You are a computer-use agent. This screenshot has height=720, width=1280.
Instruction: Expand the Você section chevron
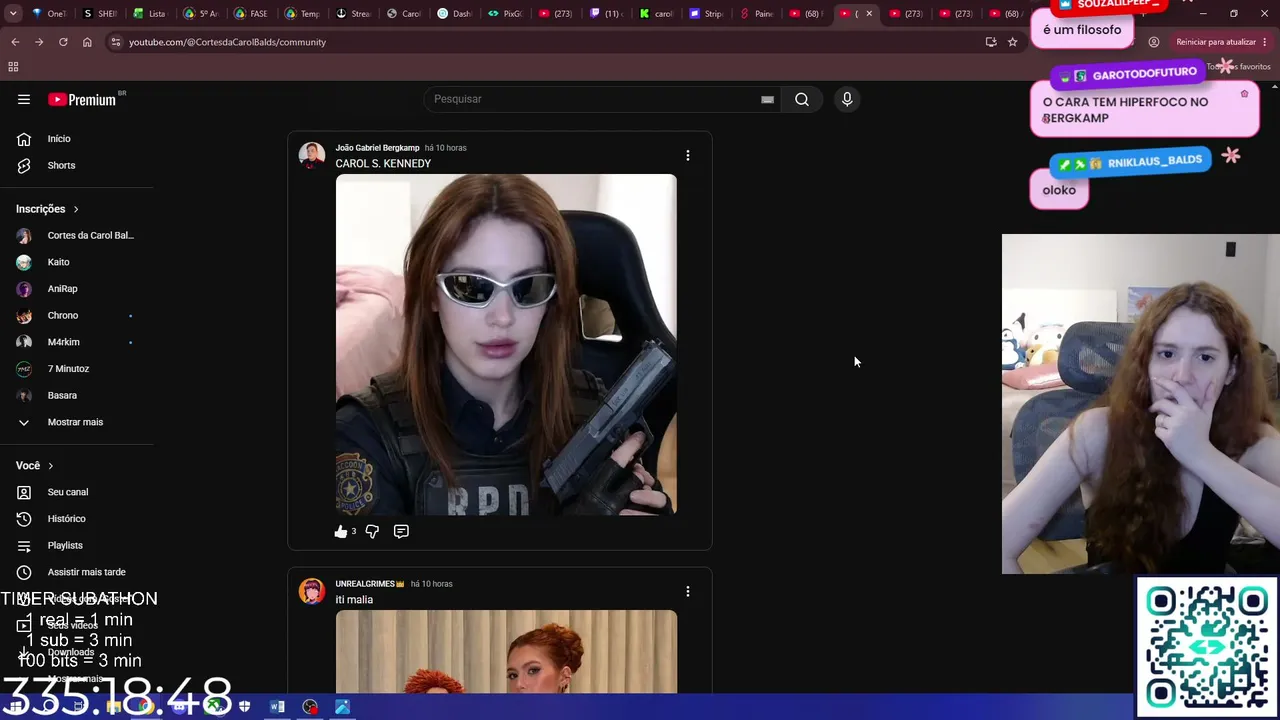click(51, 466)
